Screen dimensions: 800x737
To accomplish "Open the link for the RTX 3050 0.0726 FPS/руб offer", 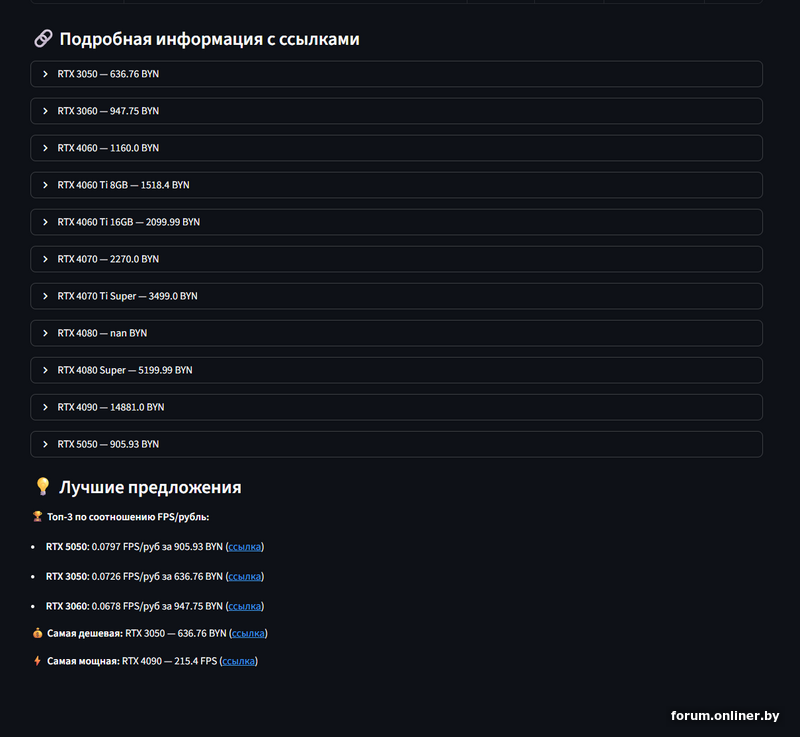I will point(244,576).
